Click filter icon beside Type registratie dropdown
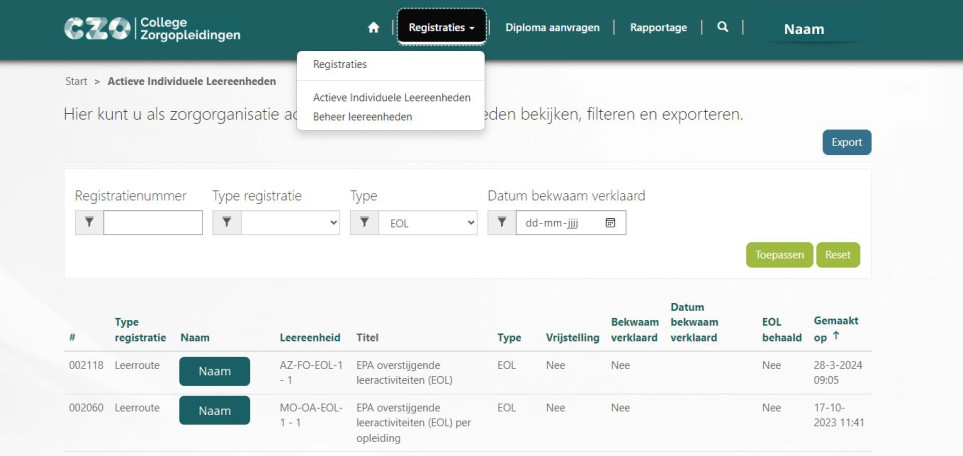This screenshot has width=963, height=456. 227,223
